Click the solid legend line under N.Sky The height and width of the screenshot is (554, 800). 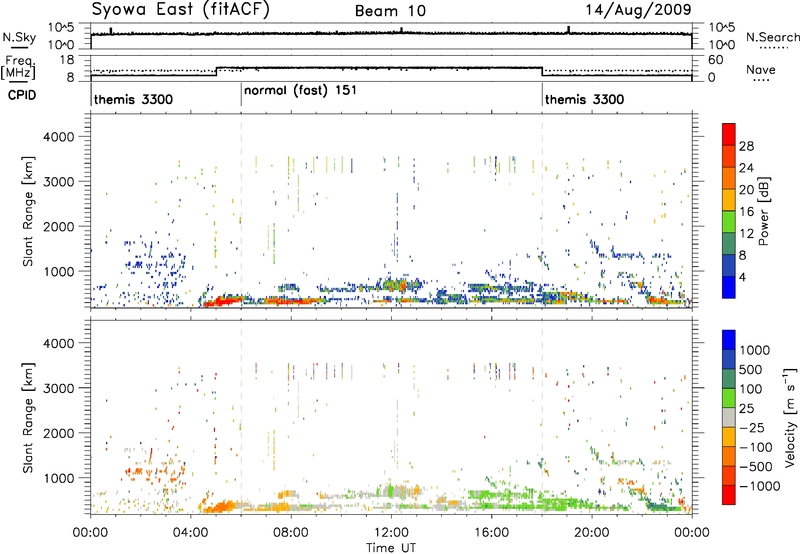[19, 47]
